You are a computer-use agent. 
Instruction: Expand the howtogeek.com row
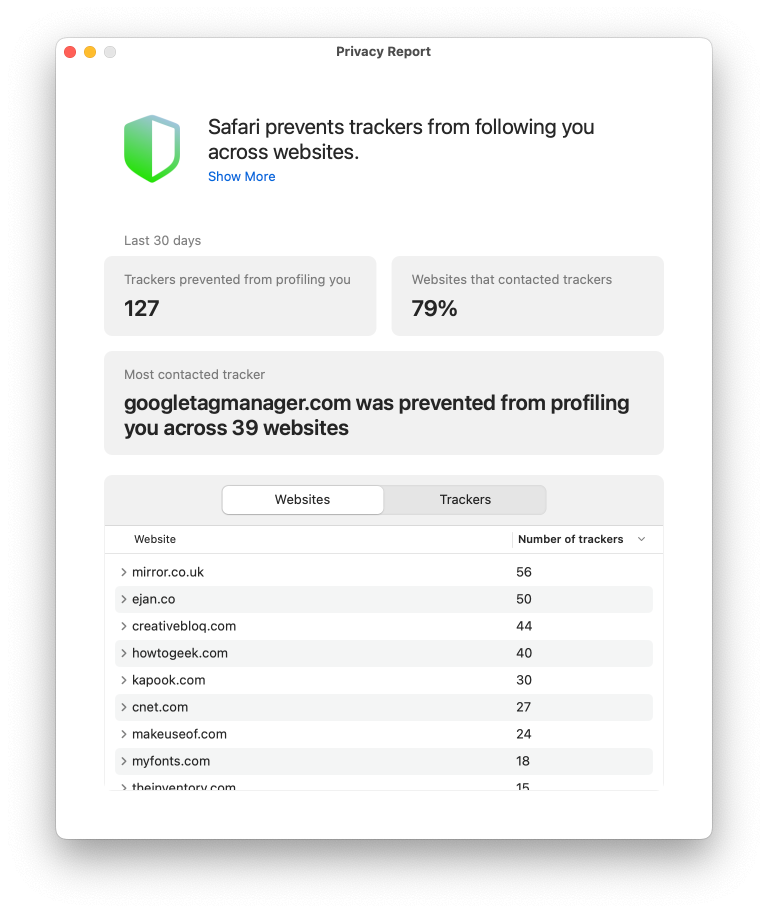coord(124,653)
